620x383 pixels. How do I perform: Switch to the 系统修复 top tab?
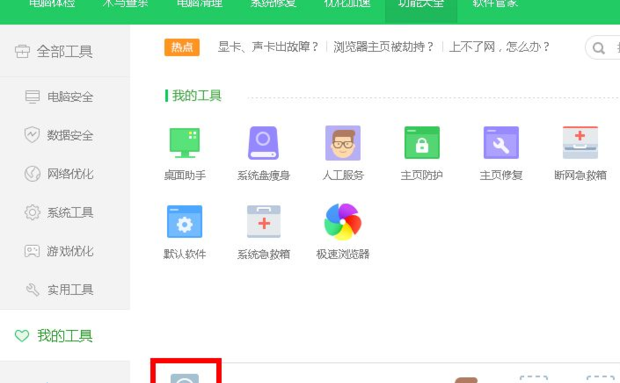[x=273, y=5]
